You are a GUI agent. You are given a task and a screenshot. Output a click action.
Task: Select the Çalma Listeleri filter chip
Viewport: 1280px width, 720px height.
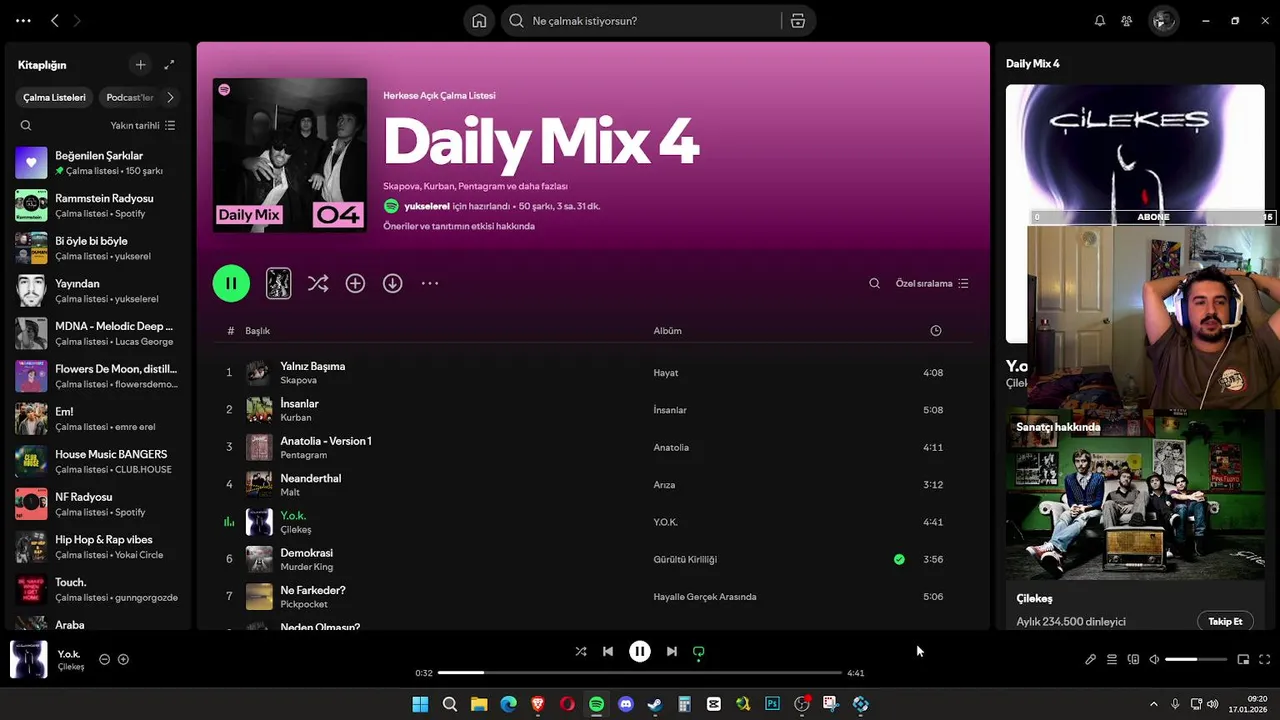55,97
